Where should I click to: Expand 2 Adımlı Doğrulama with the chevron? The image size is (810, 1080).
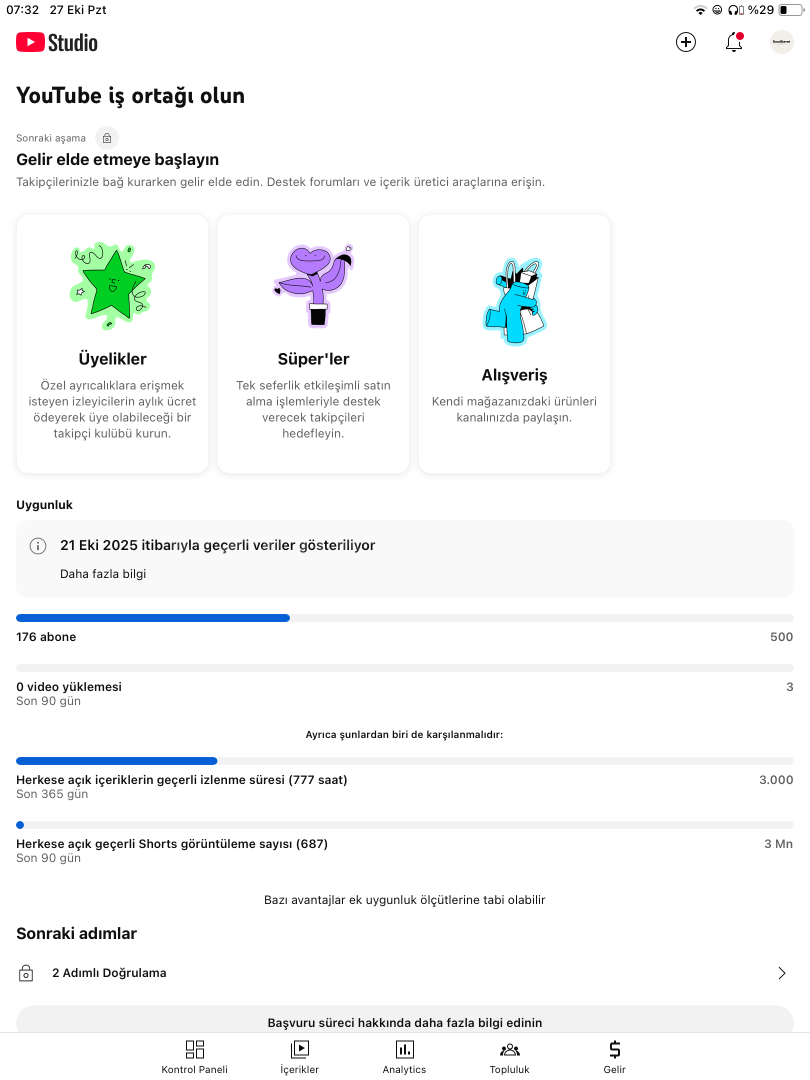782,973
